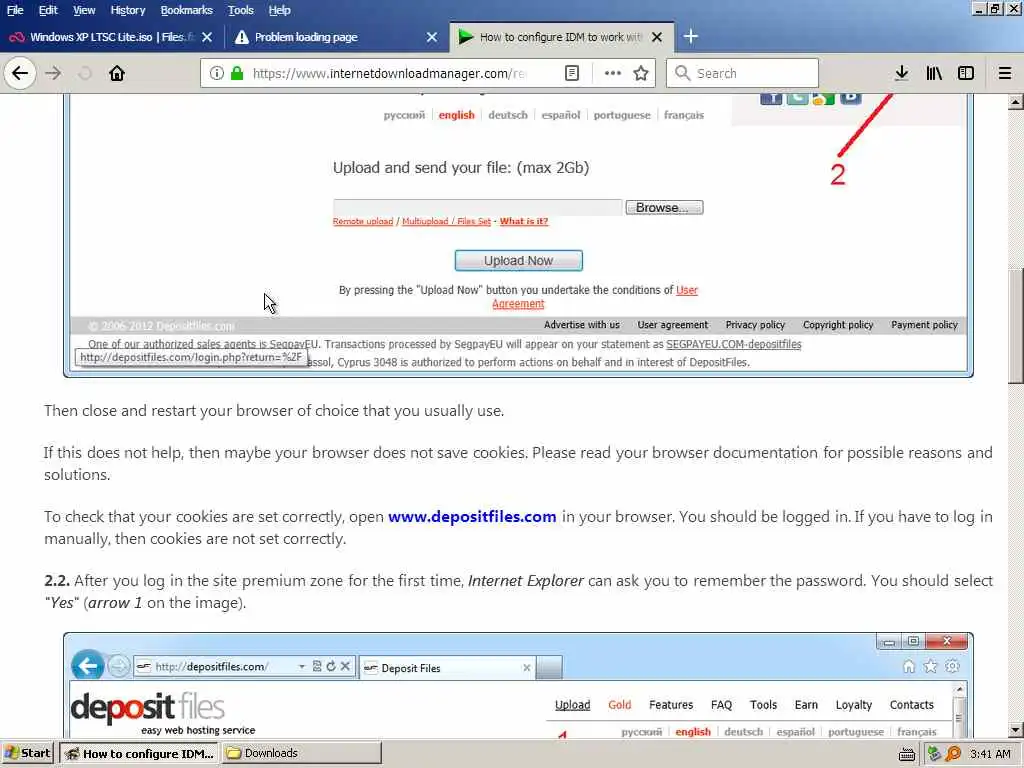
Task: Click the vertical scrollbar thumb
Action: click(1016, 325)
